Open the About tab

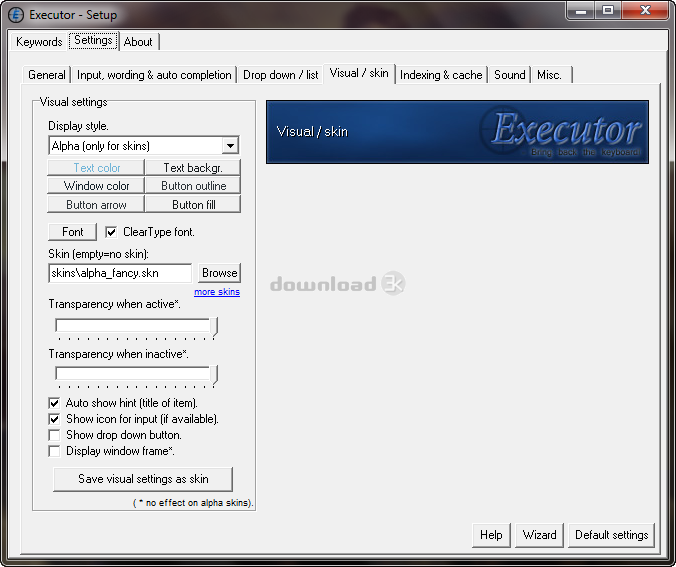[x=138, y=42]
